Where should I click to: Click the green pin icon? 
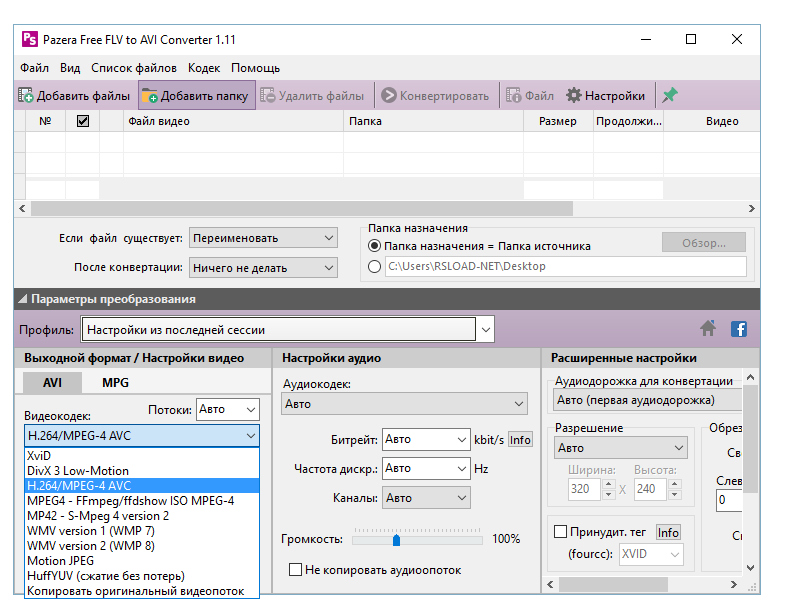pyautogui.click(x=669, y=95)
